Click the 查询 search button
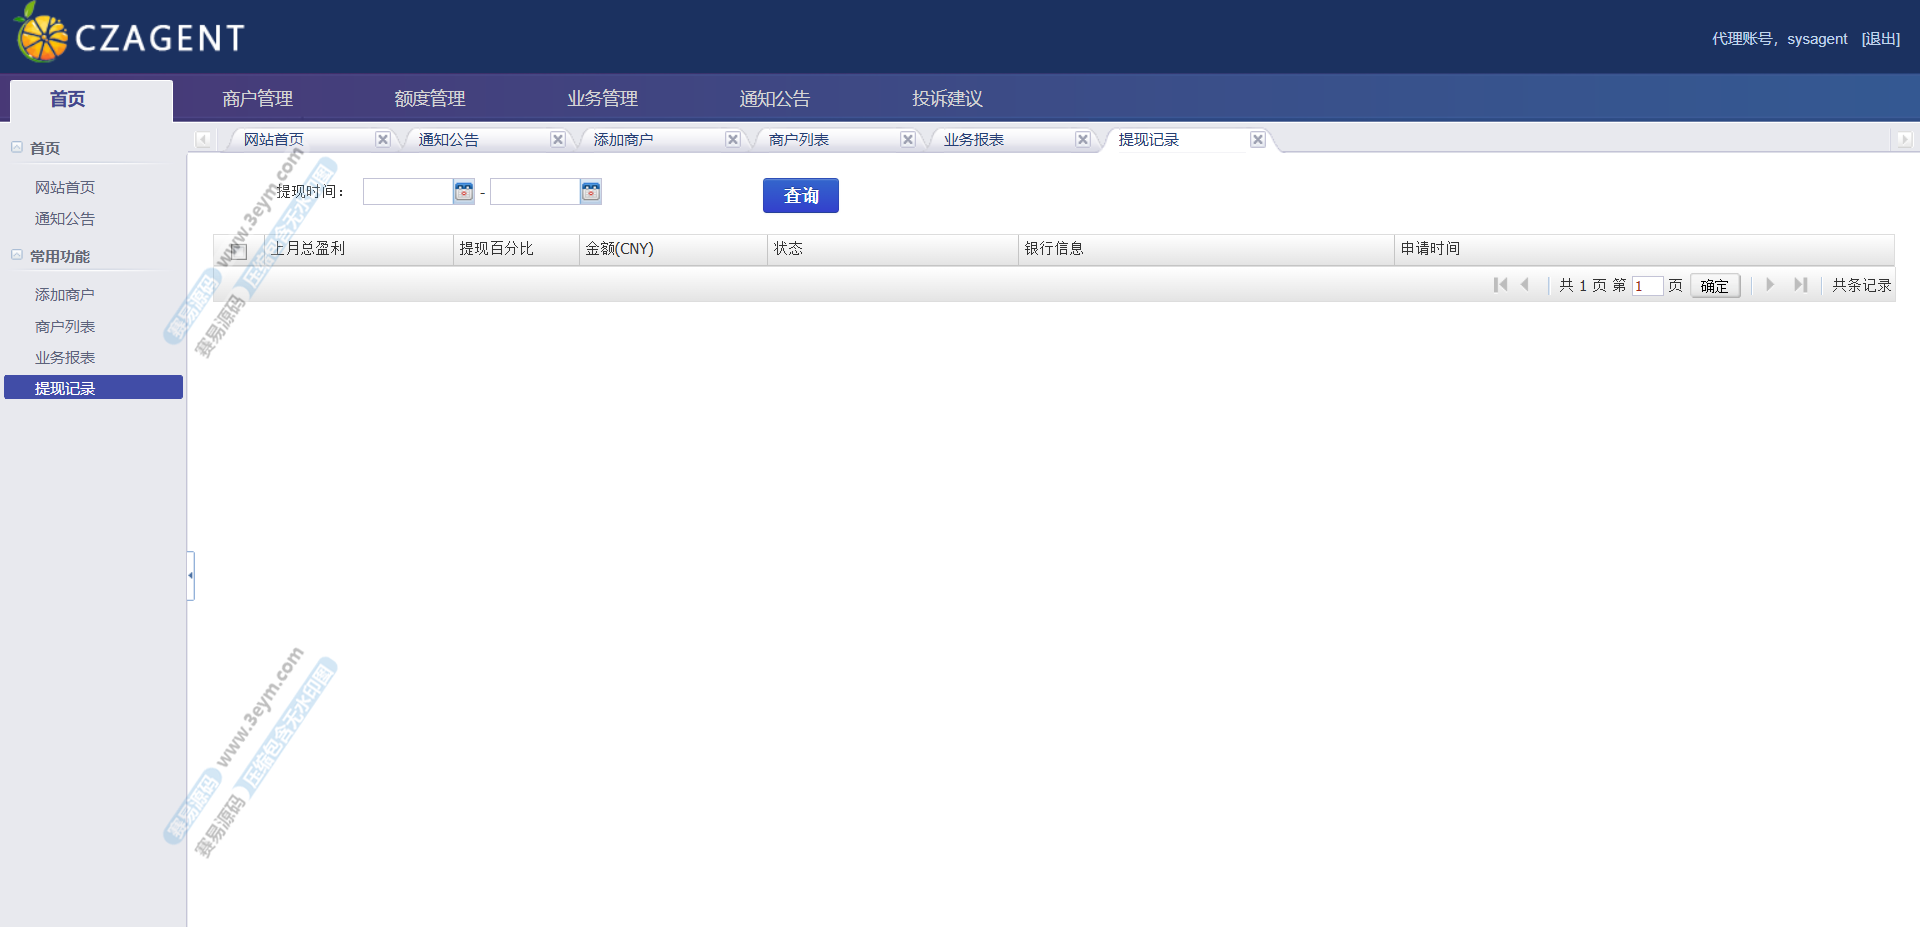Image resolution: width=1920 pixels, height=927 pixels. coord(800,196)
